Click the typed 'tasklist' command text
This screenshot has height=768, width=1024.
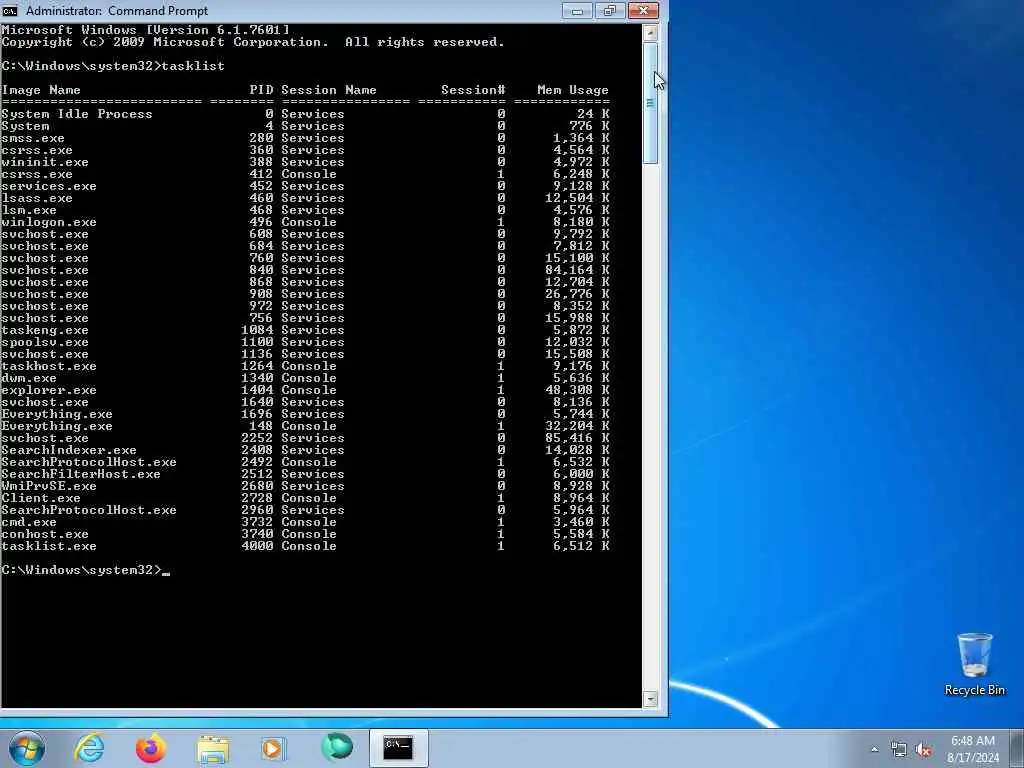[193, 66]
